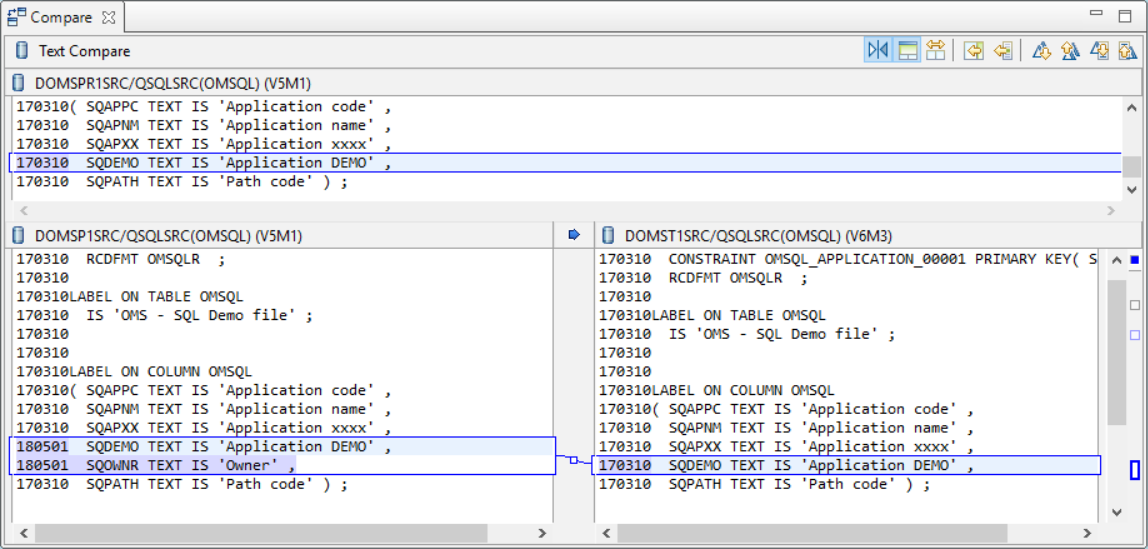
Task: Copy all non-conflicting changes right to left
Action: point(973,51)
